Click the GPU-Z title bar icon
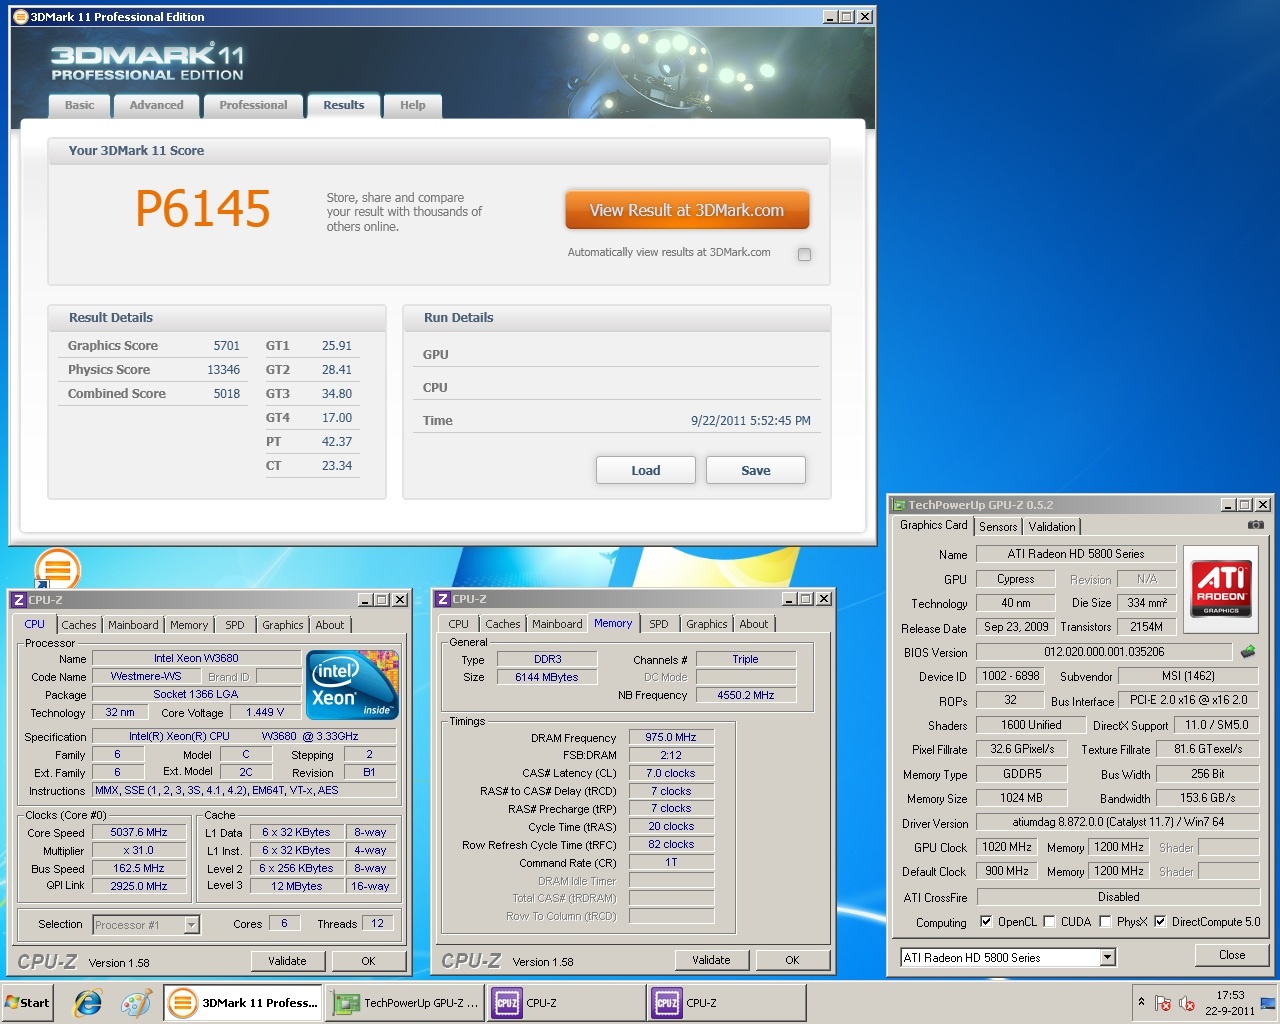This screenshot has height=1024, width=1280. 899,505
